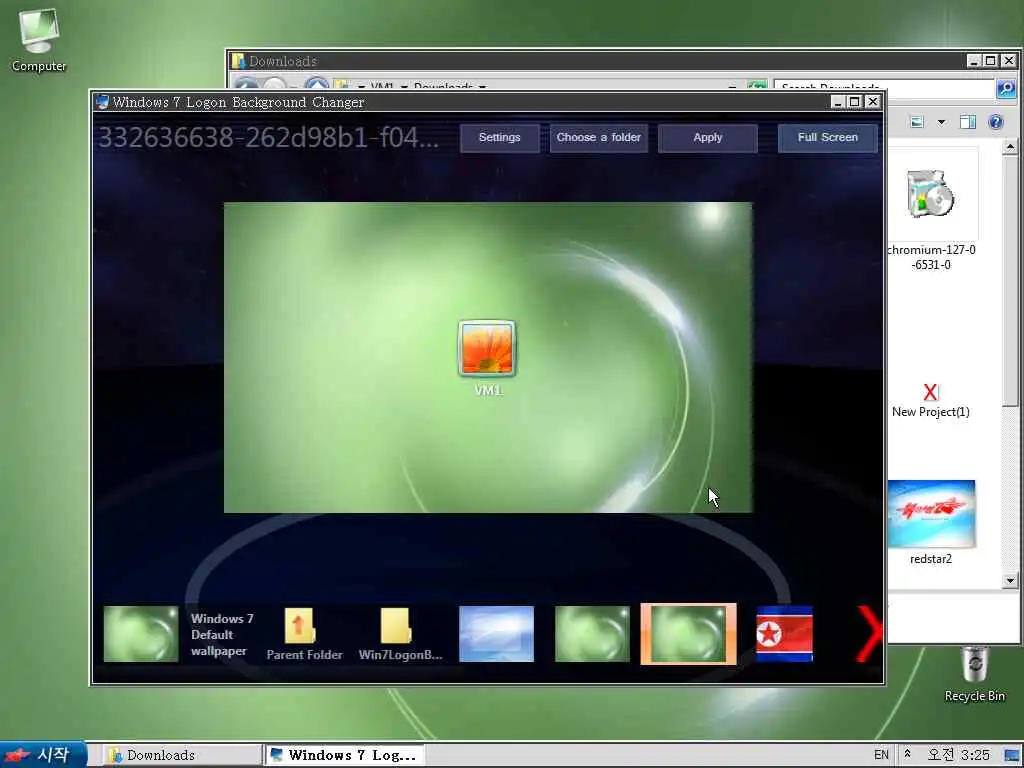The height and width of the screenshot is (768, 1024).
Task: Click the show desktop icon in tray
Action: [x=1013, y=756]
